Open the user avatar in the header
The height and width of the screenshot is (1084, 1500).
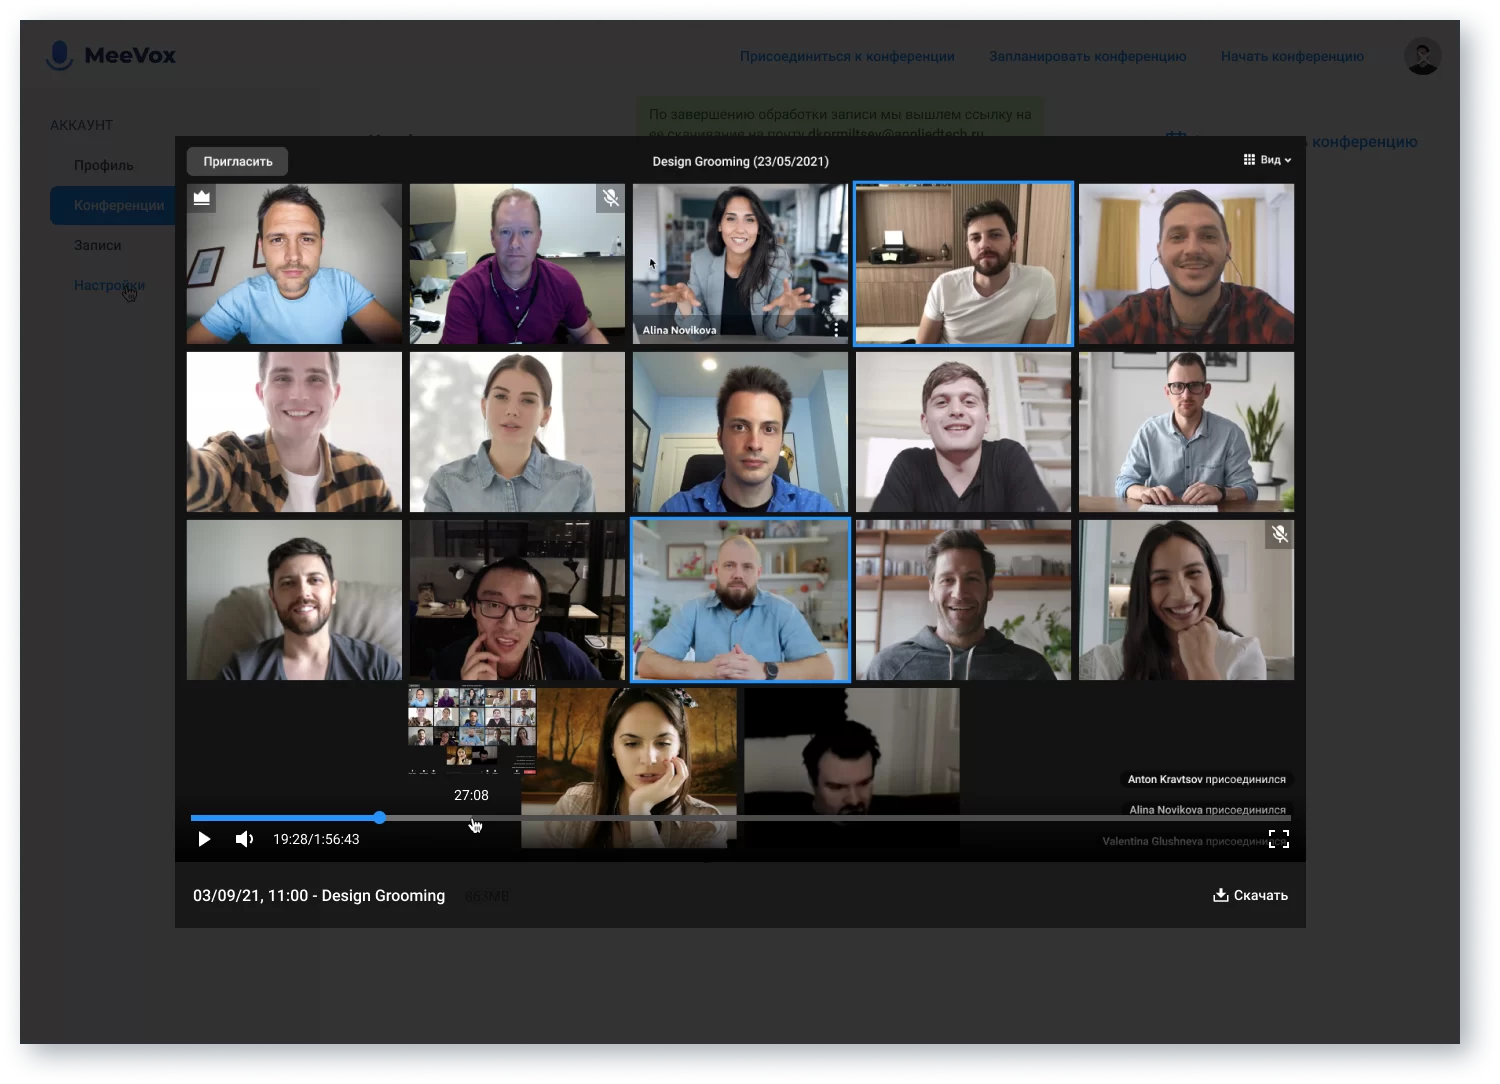tap(1422, 56)
